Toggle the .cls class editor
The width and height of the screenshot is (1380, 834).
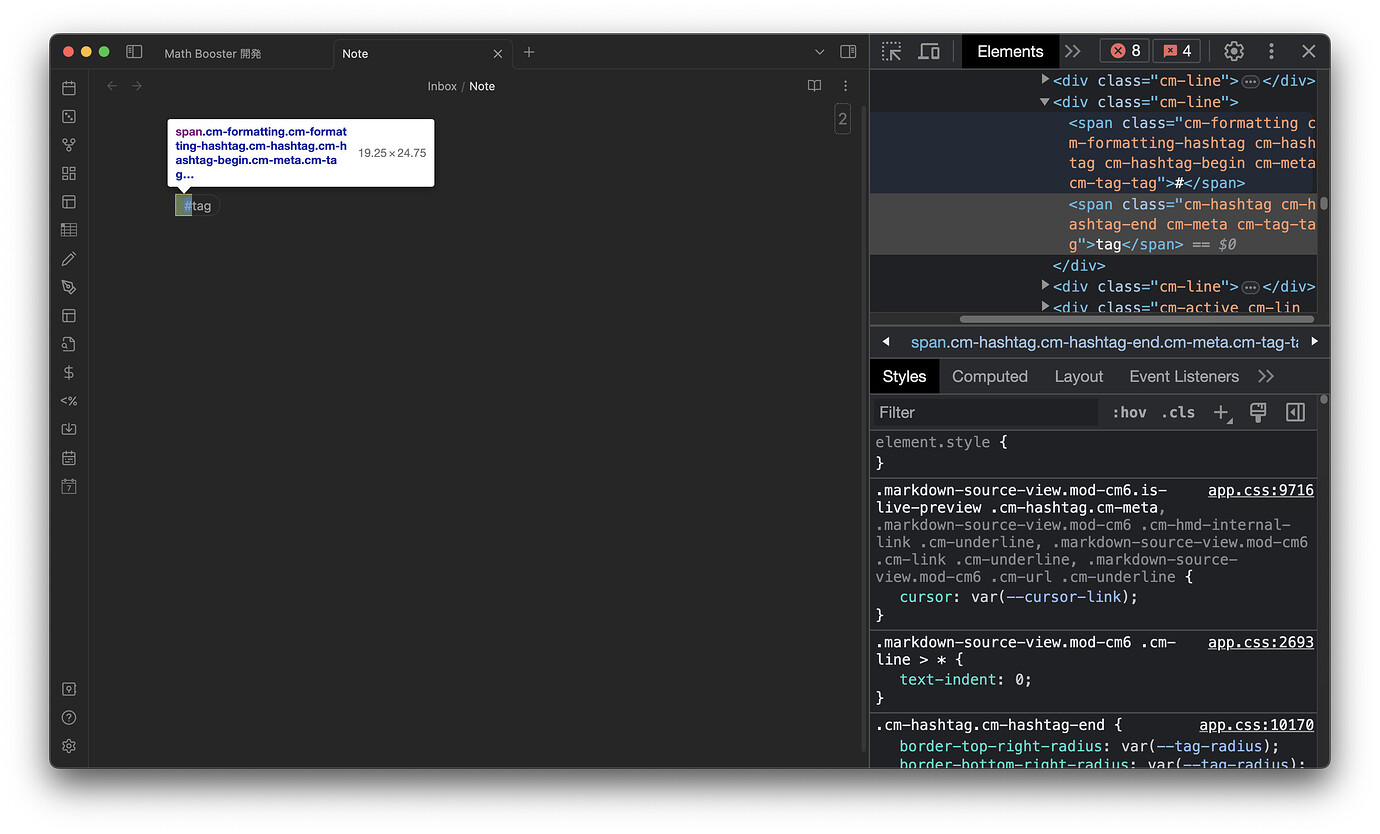click(1178, 412)
